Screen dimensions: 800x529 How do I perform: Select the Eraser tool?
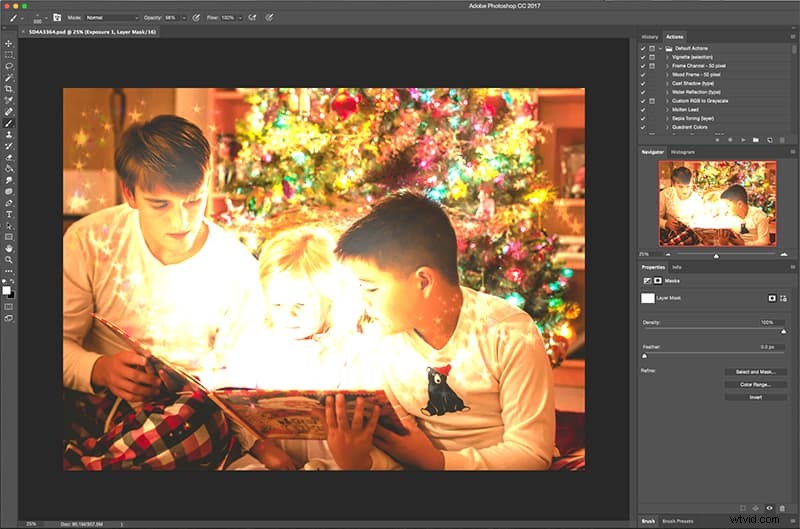coord(9,157)
